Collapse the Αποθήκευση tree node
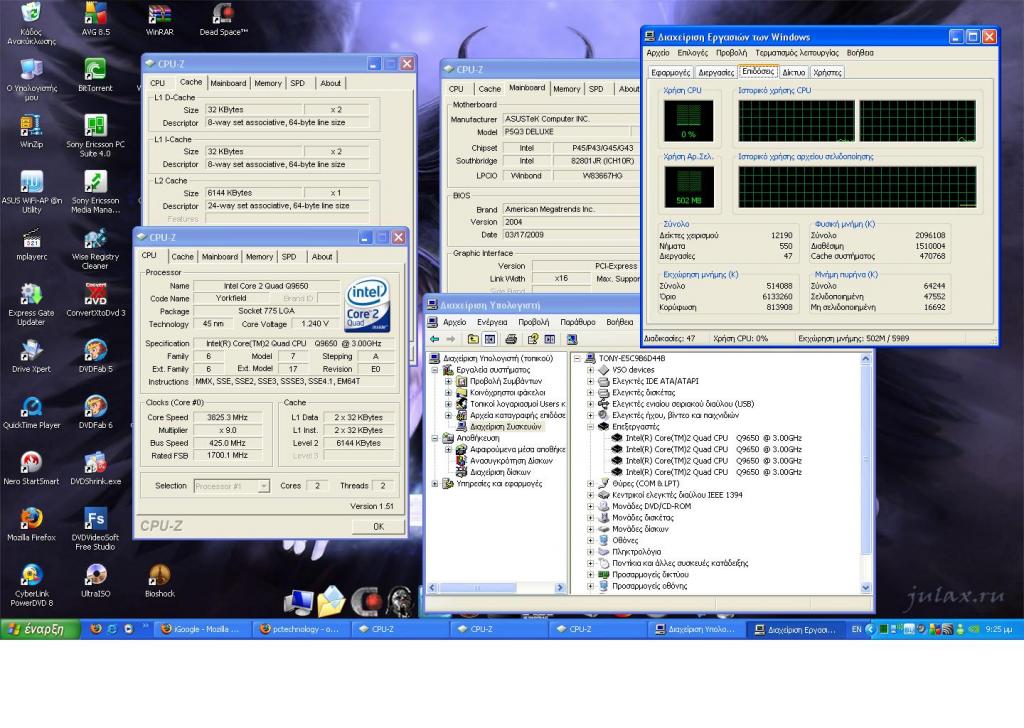The image size is (1024, 728). click(x=435, y=438)
